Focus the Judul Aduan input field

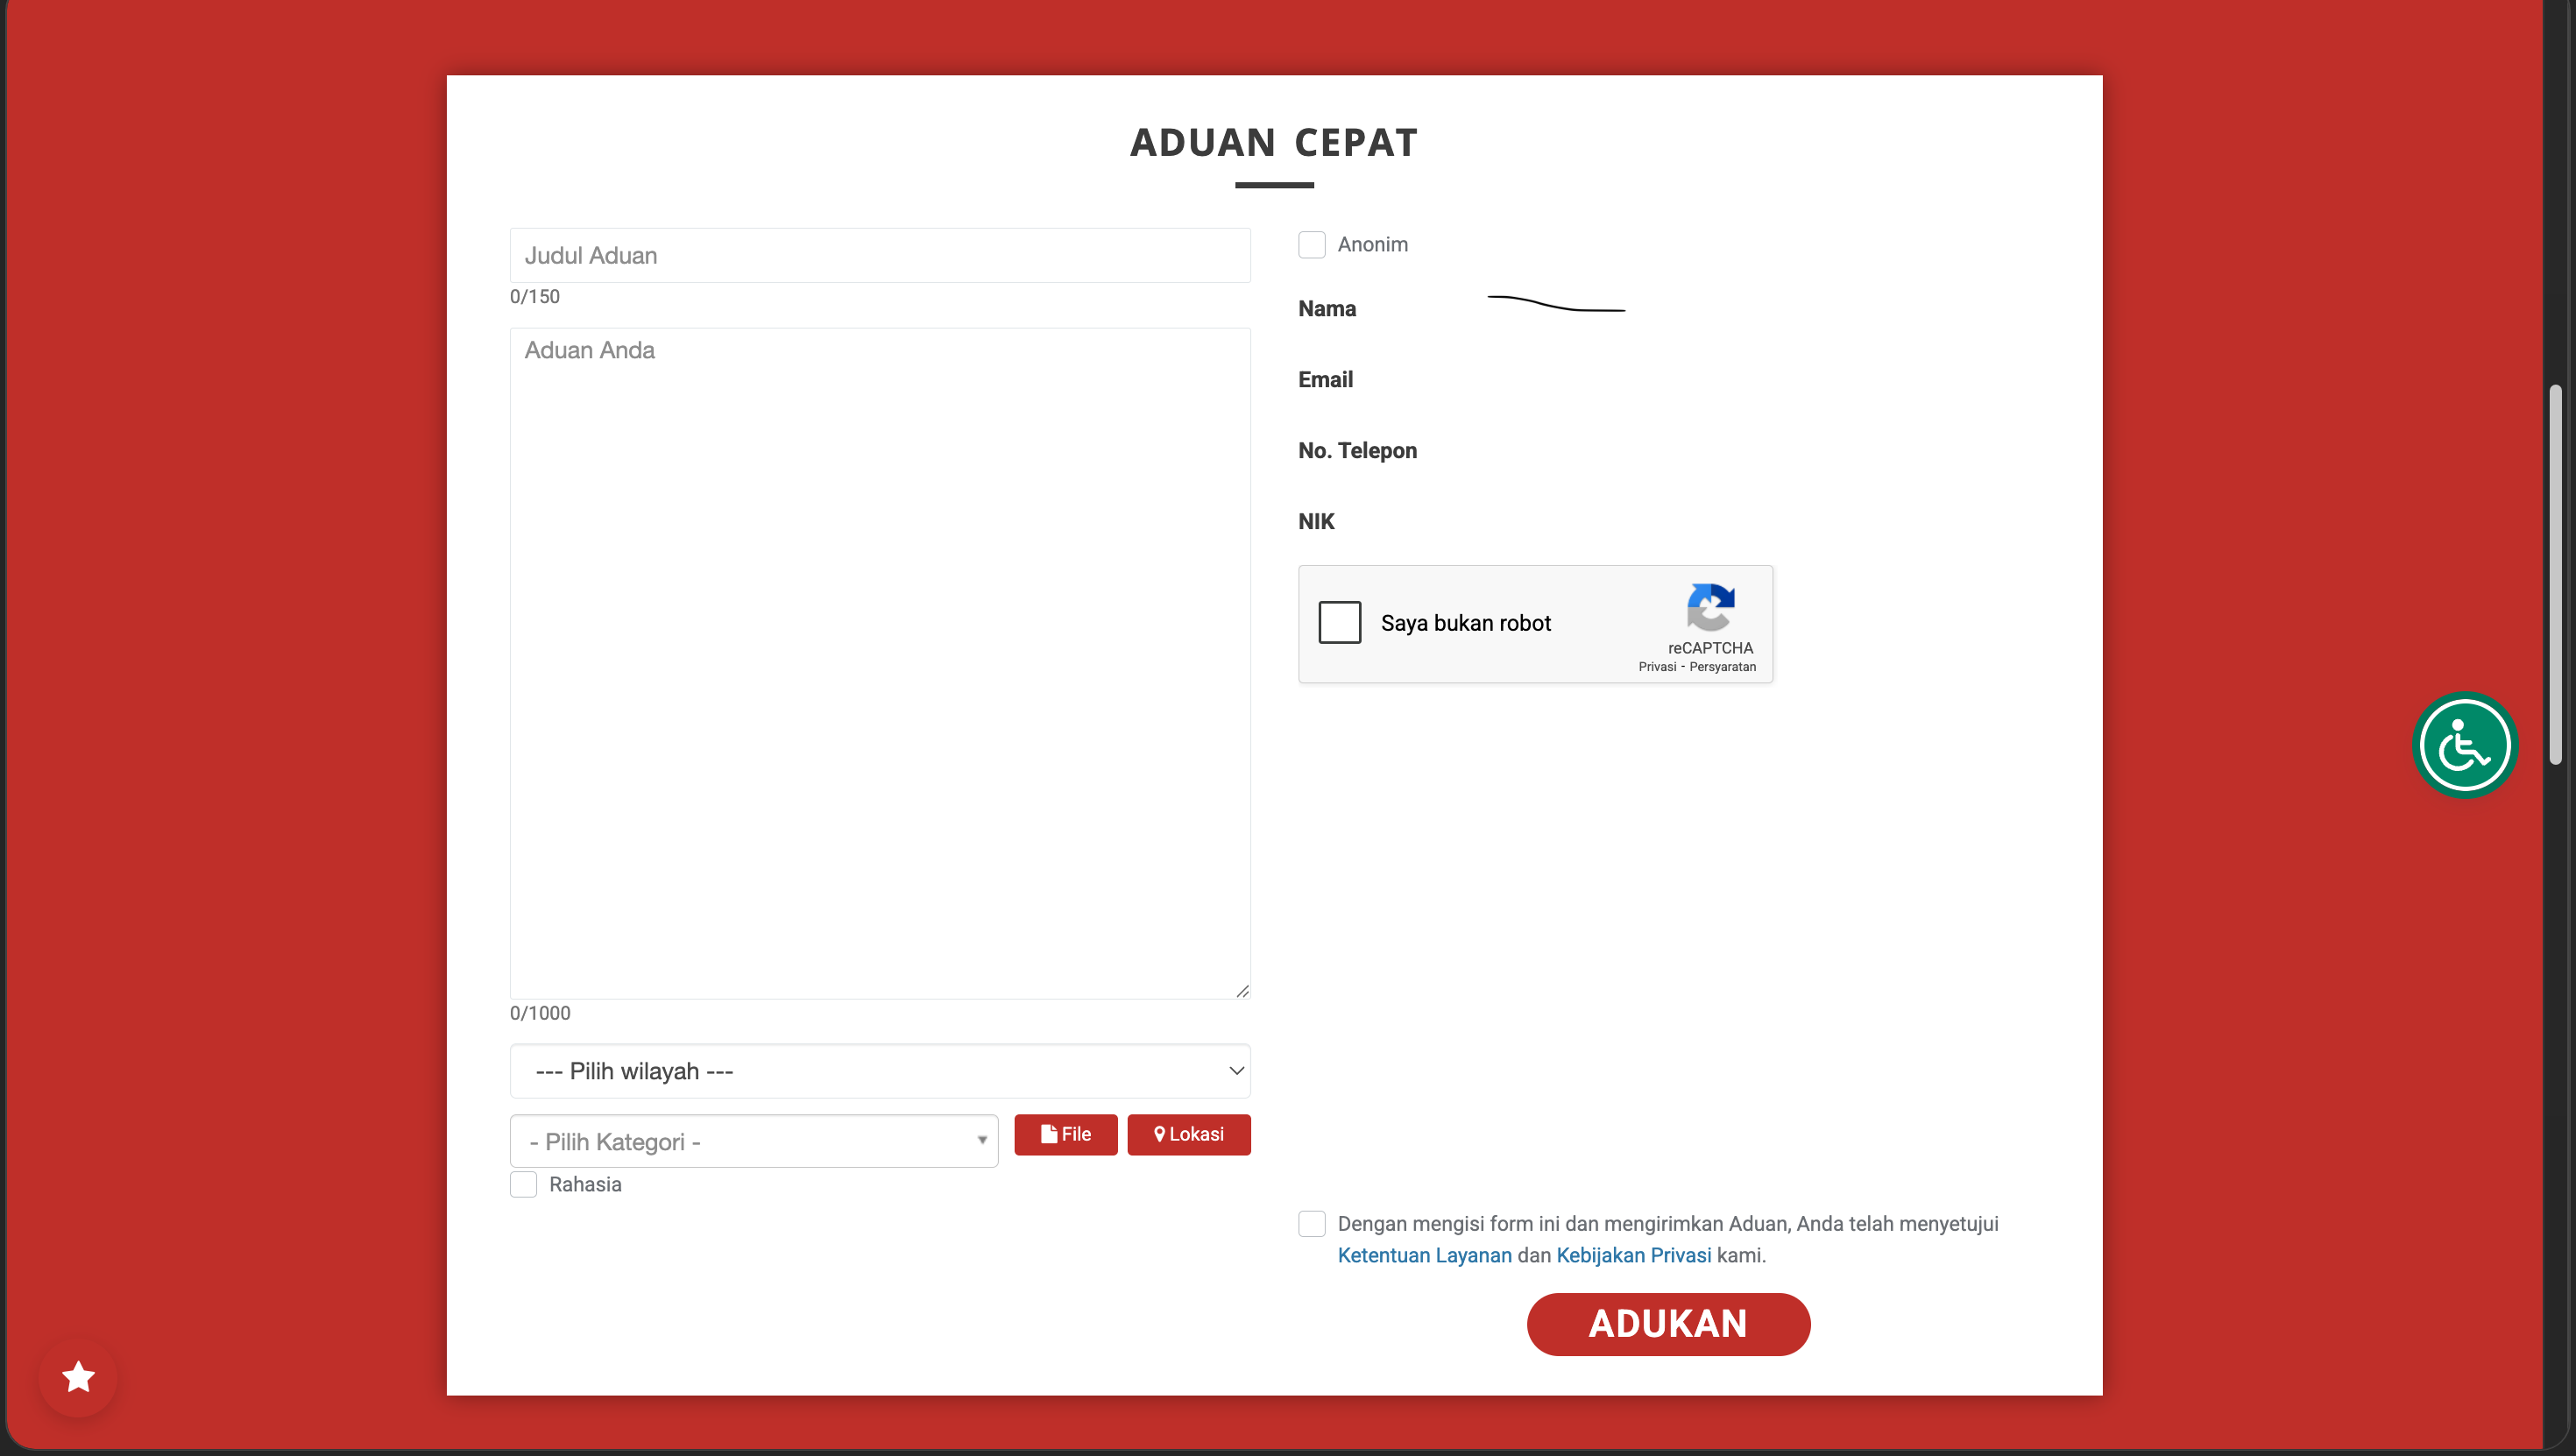[x=880, y=256]
